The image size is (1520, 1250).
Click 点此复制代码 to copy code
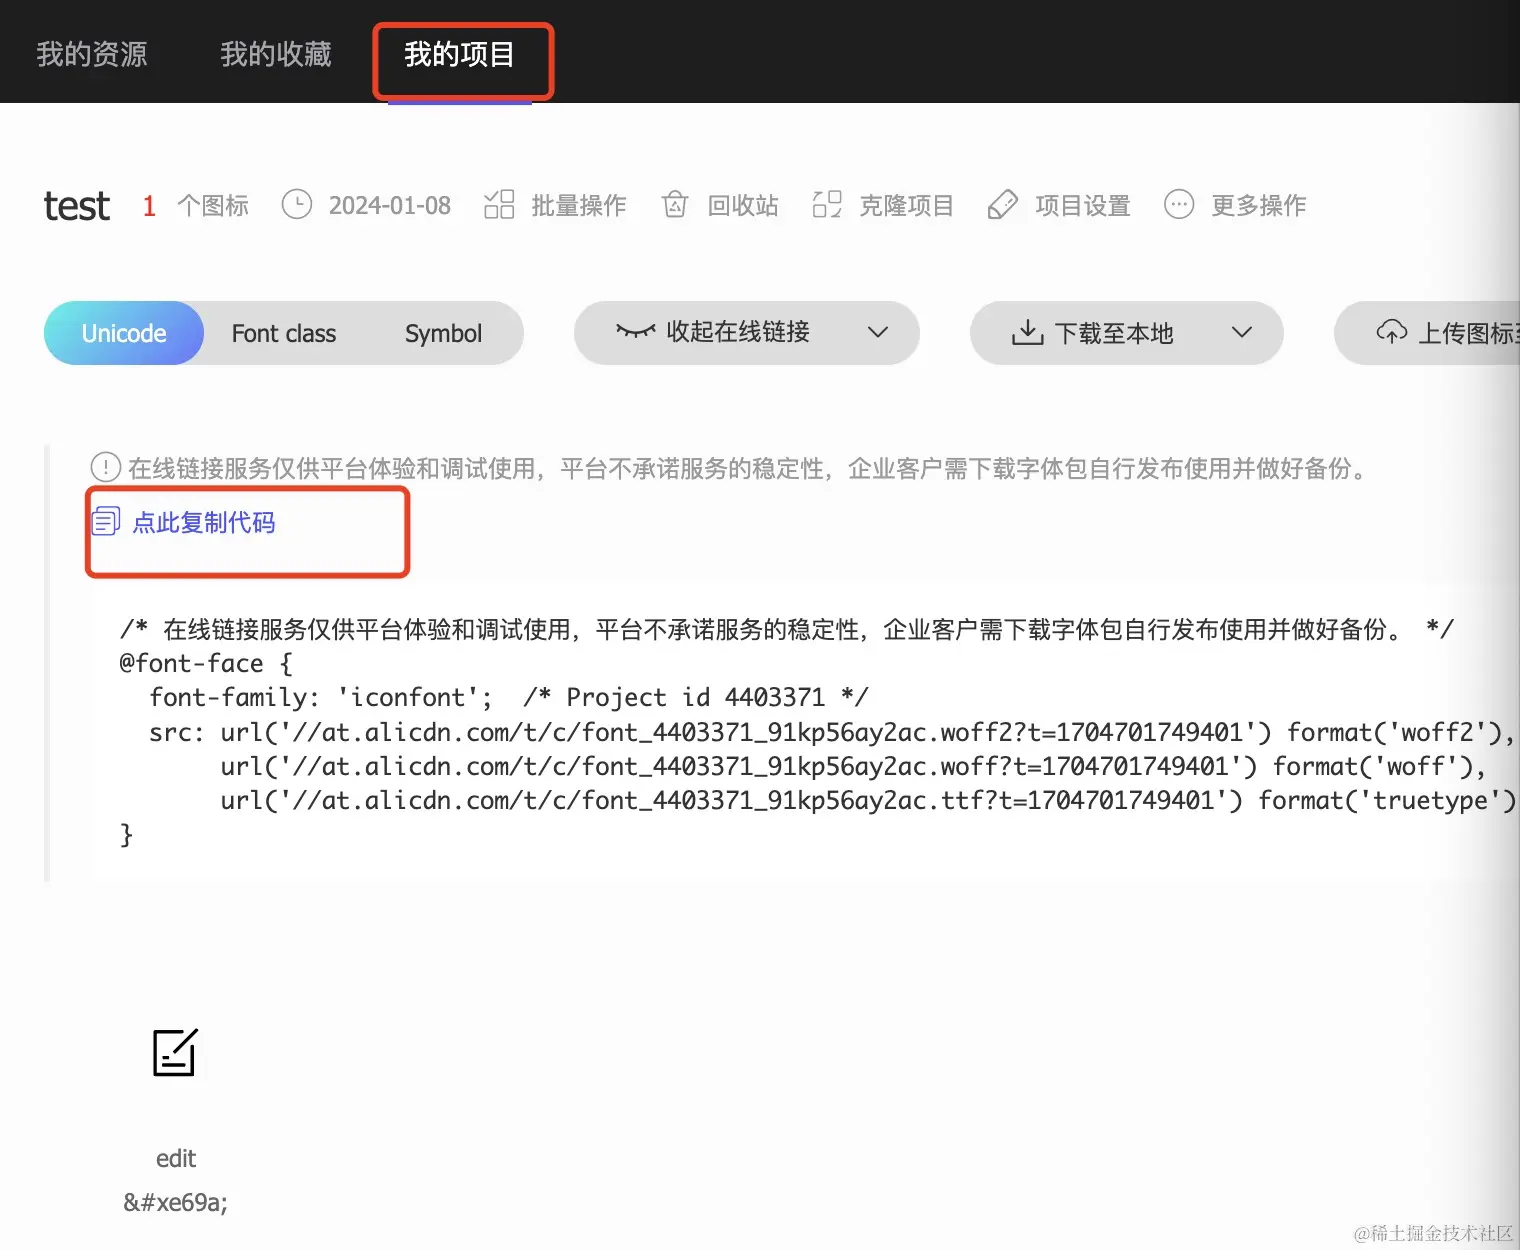(x=204, y=523)
